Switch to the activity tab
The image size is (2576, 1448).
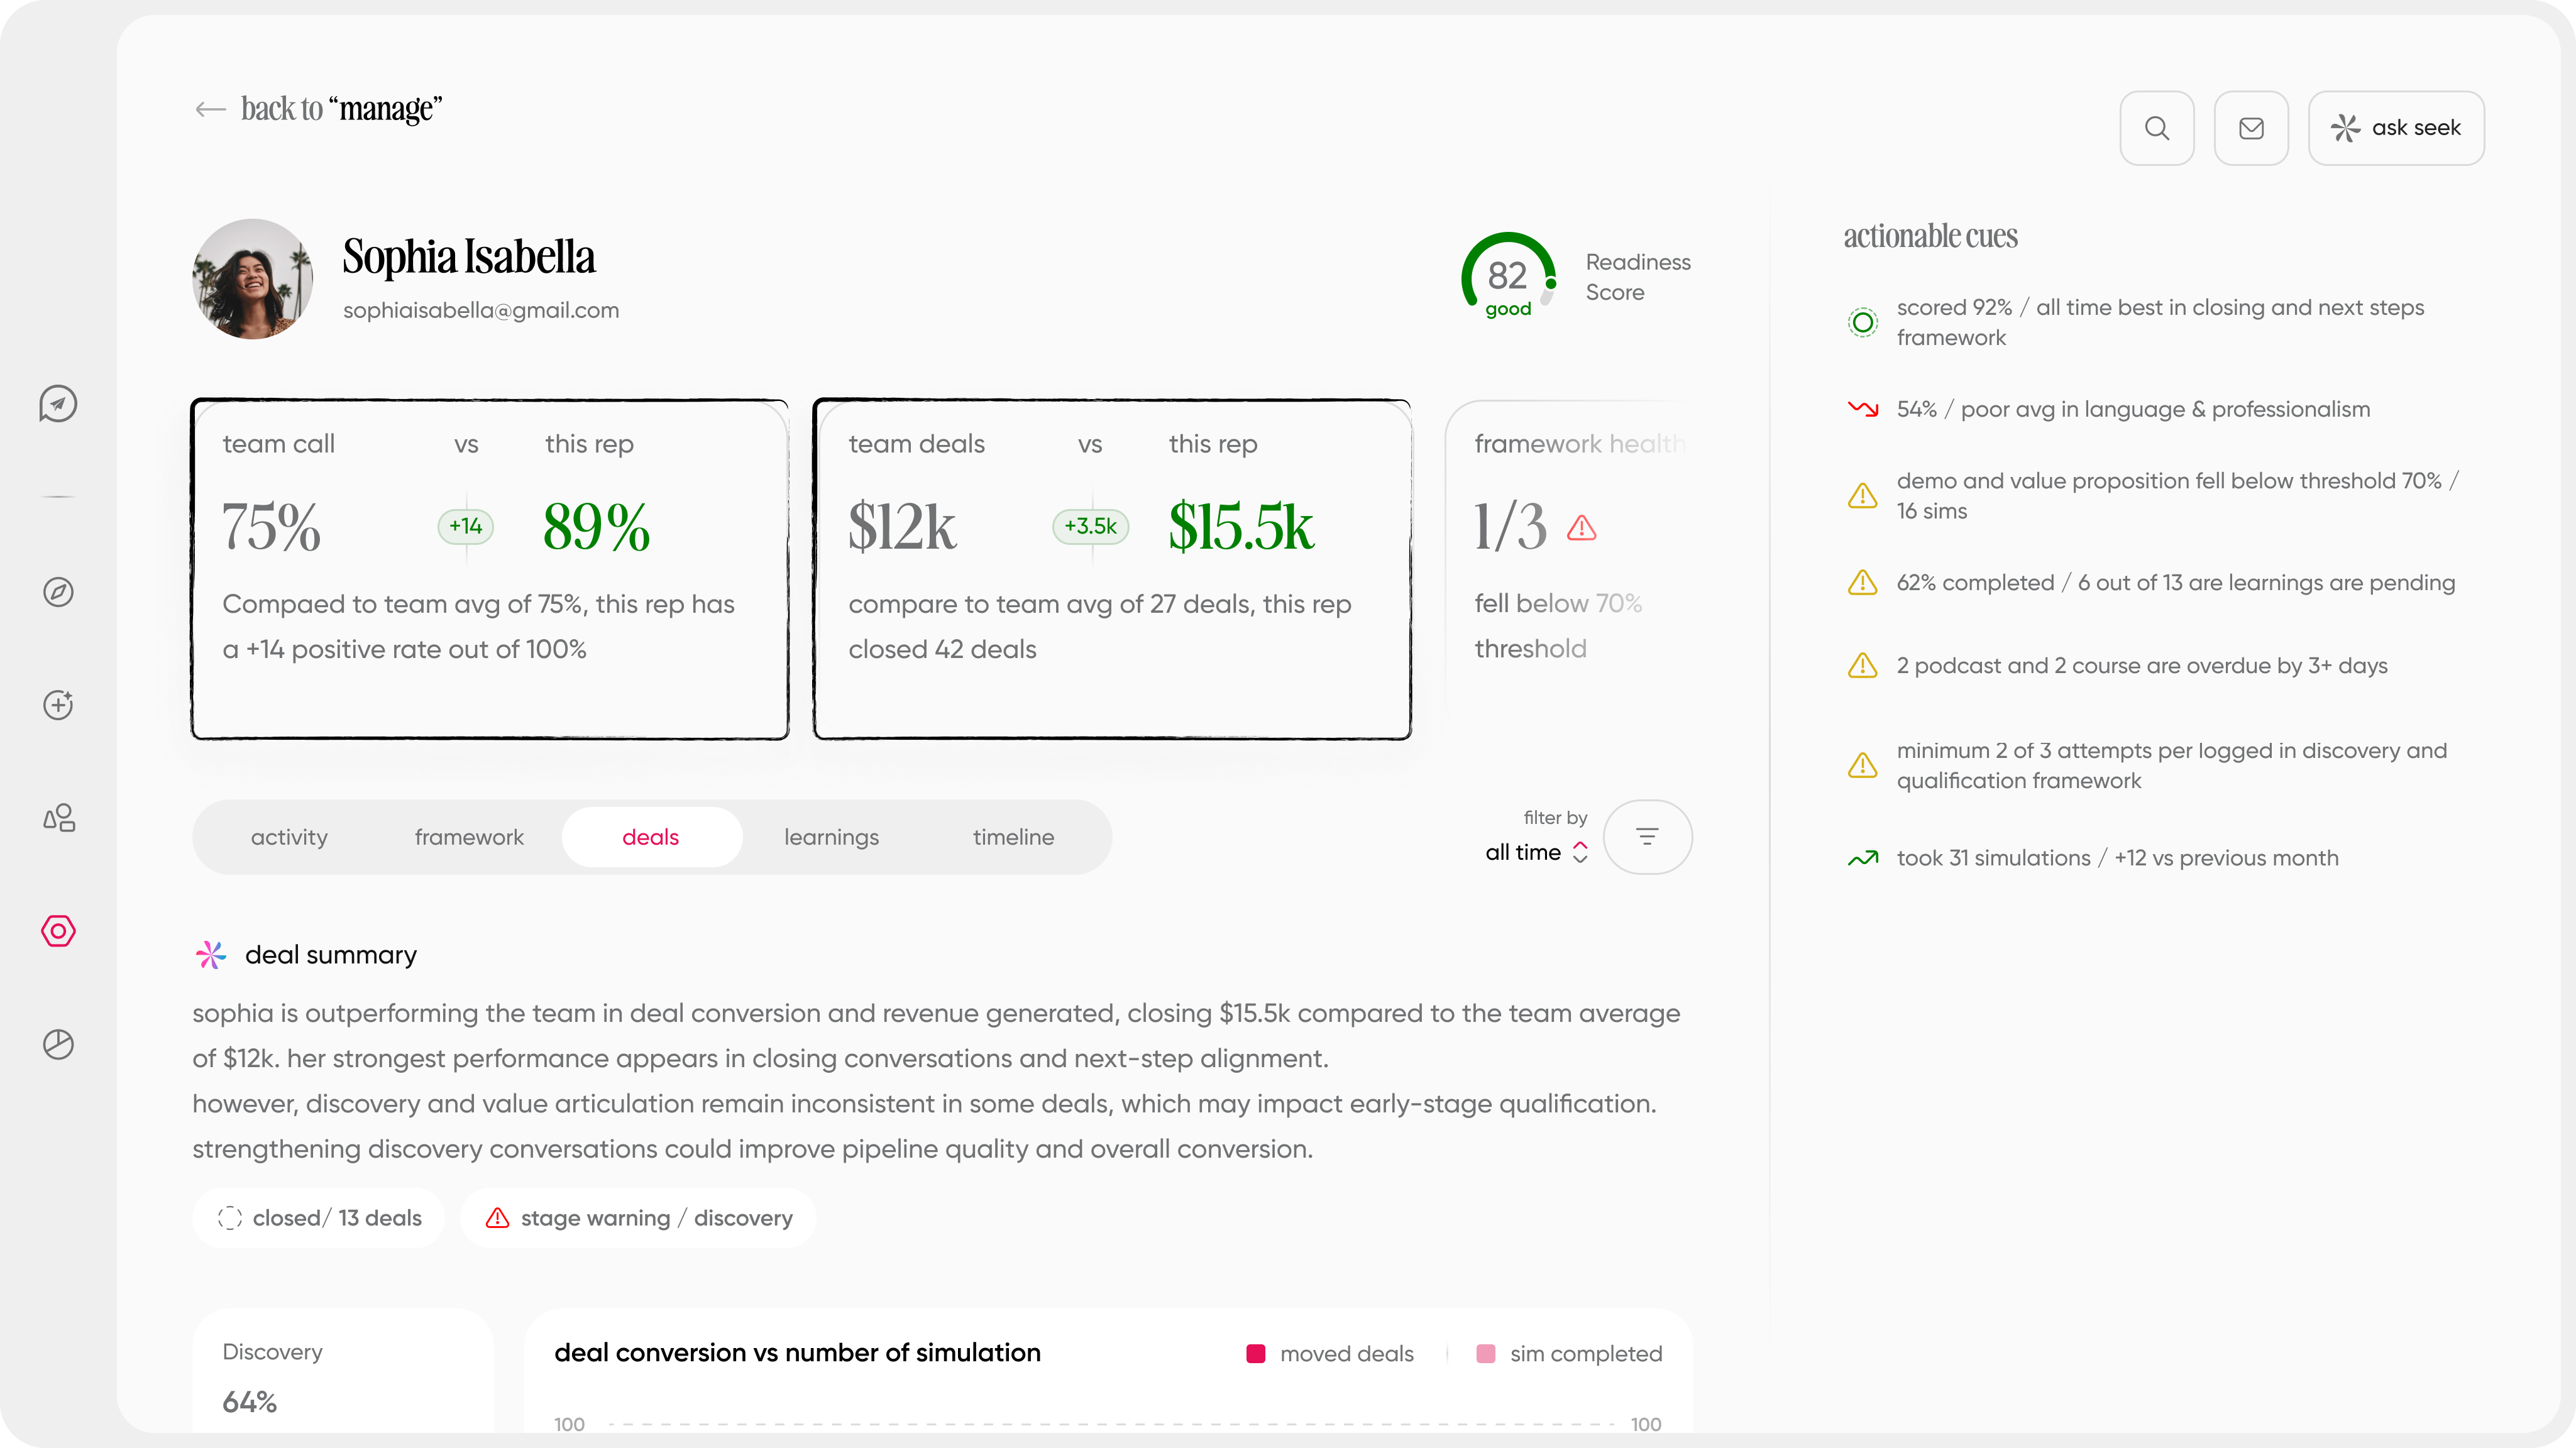289,837
